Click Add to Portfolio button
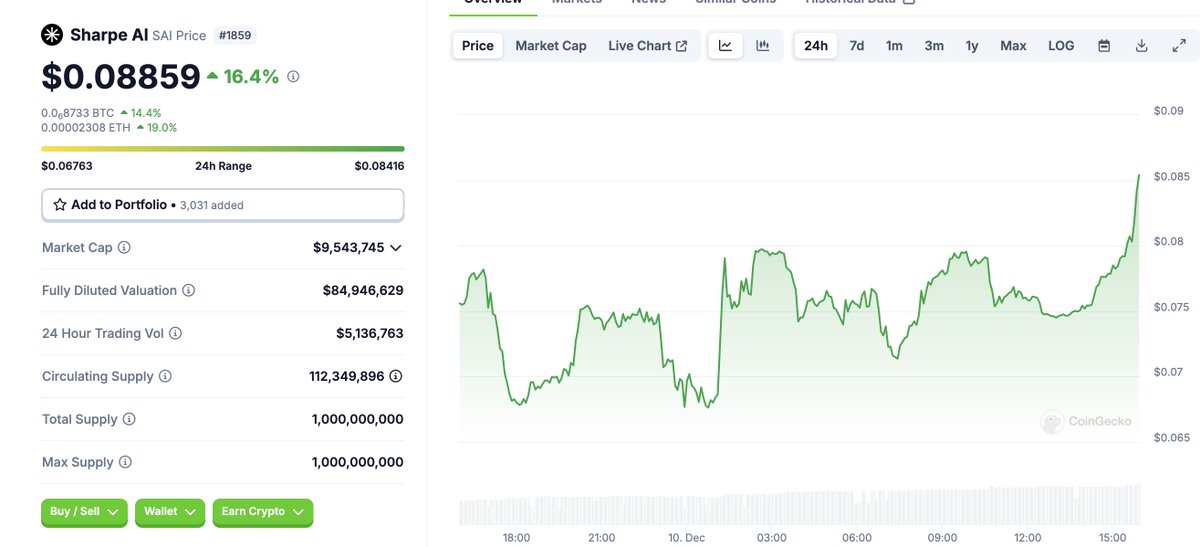Screen dimensions: 1200x547 (222, 205)
